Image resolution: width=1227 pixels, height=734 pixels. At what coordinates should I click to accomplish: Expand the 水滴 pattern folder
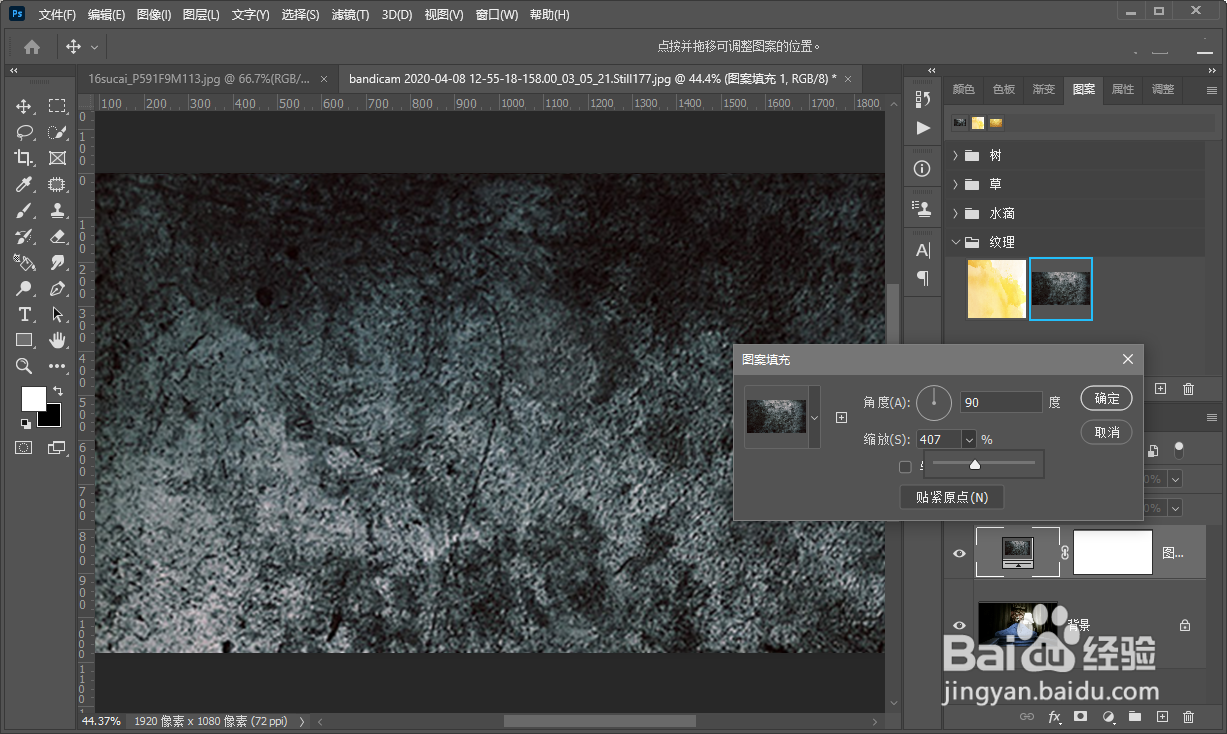click(x=955, y=213)
